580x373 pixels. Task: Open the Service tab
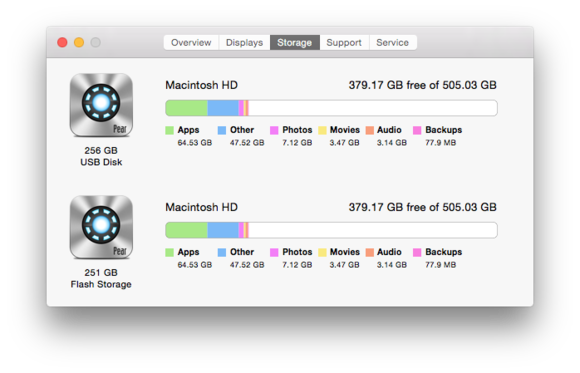[393, 43]
